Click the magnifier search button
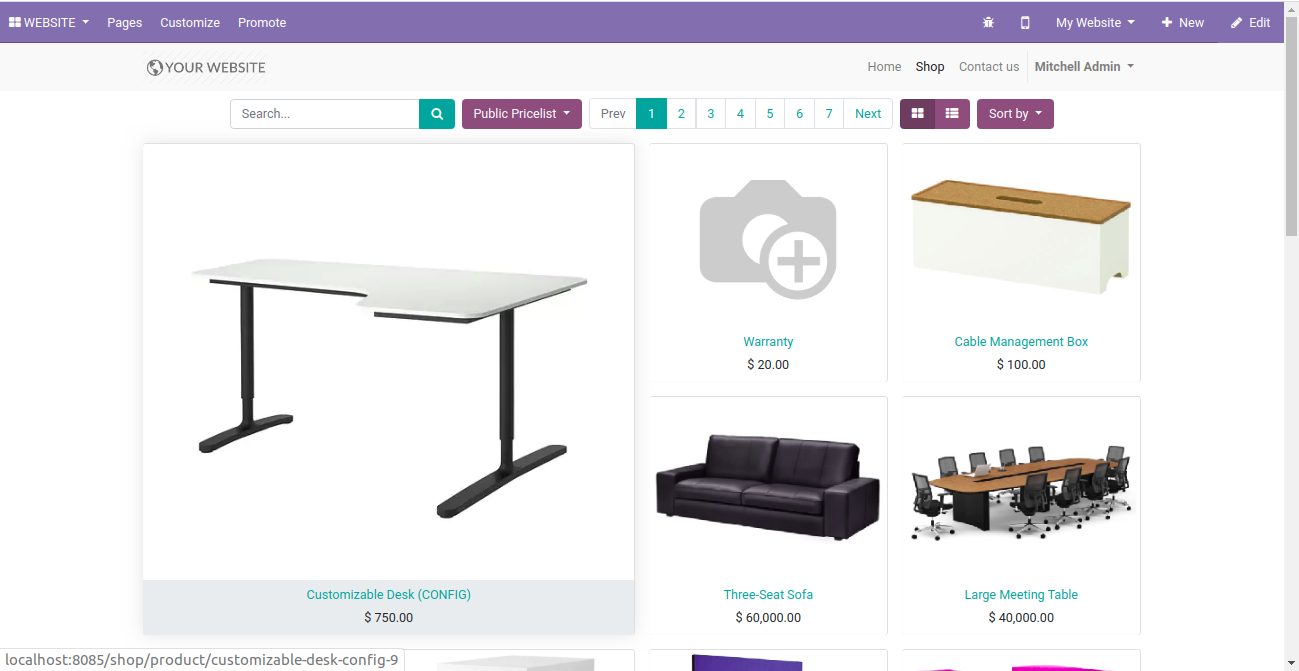Viewport: 1299px width, 671px height. [x=437, y=114]
